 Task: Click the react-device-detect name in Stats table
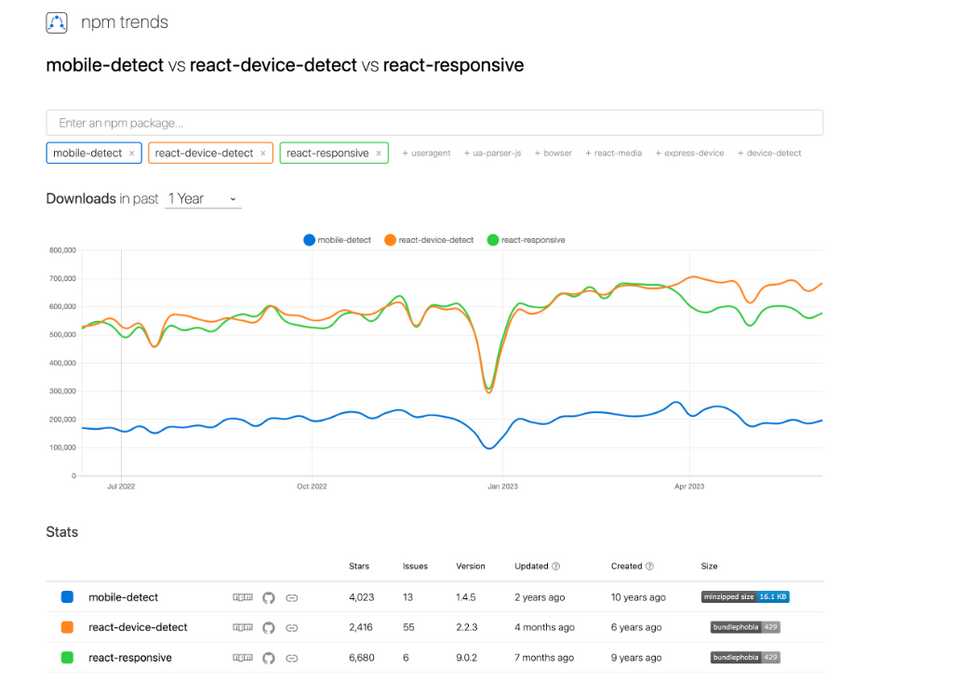[x=138, y=627]
